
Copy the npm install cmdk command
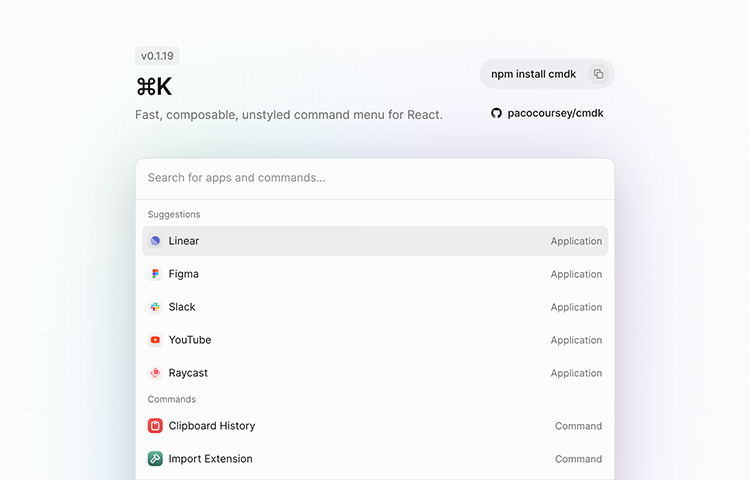click(598, 74)
